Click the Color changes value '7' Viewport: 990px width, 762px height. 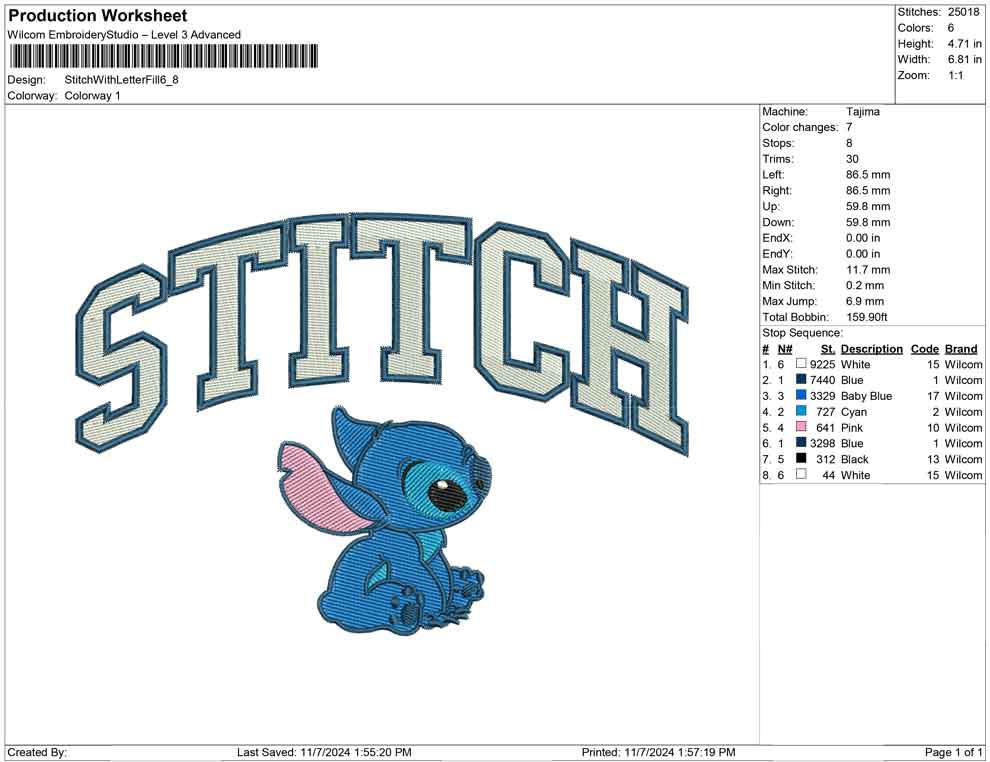pyautogui.click(x=849, y=128)
